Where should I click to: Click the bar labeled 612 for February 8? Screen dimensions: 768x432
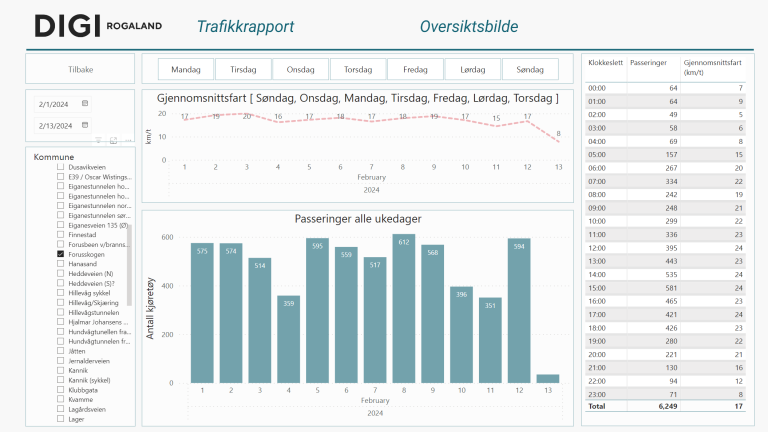click(x=404, y=309)
